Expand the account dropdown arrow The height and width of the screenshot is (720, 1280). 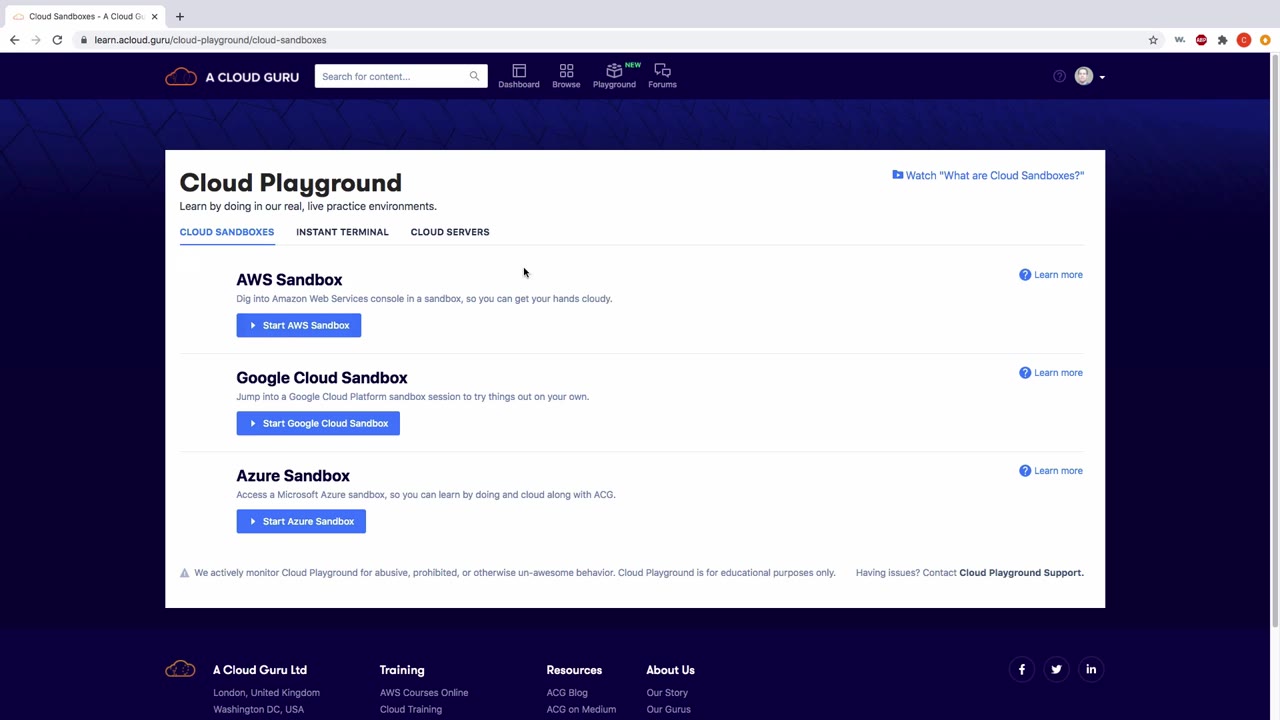click(1102, 77)
